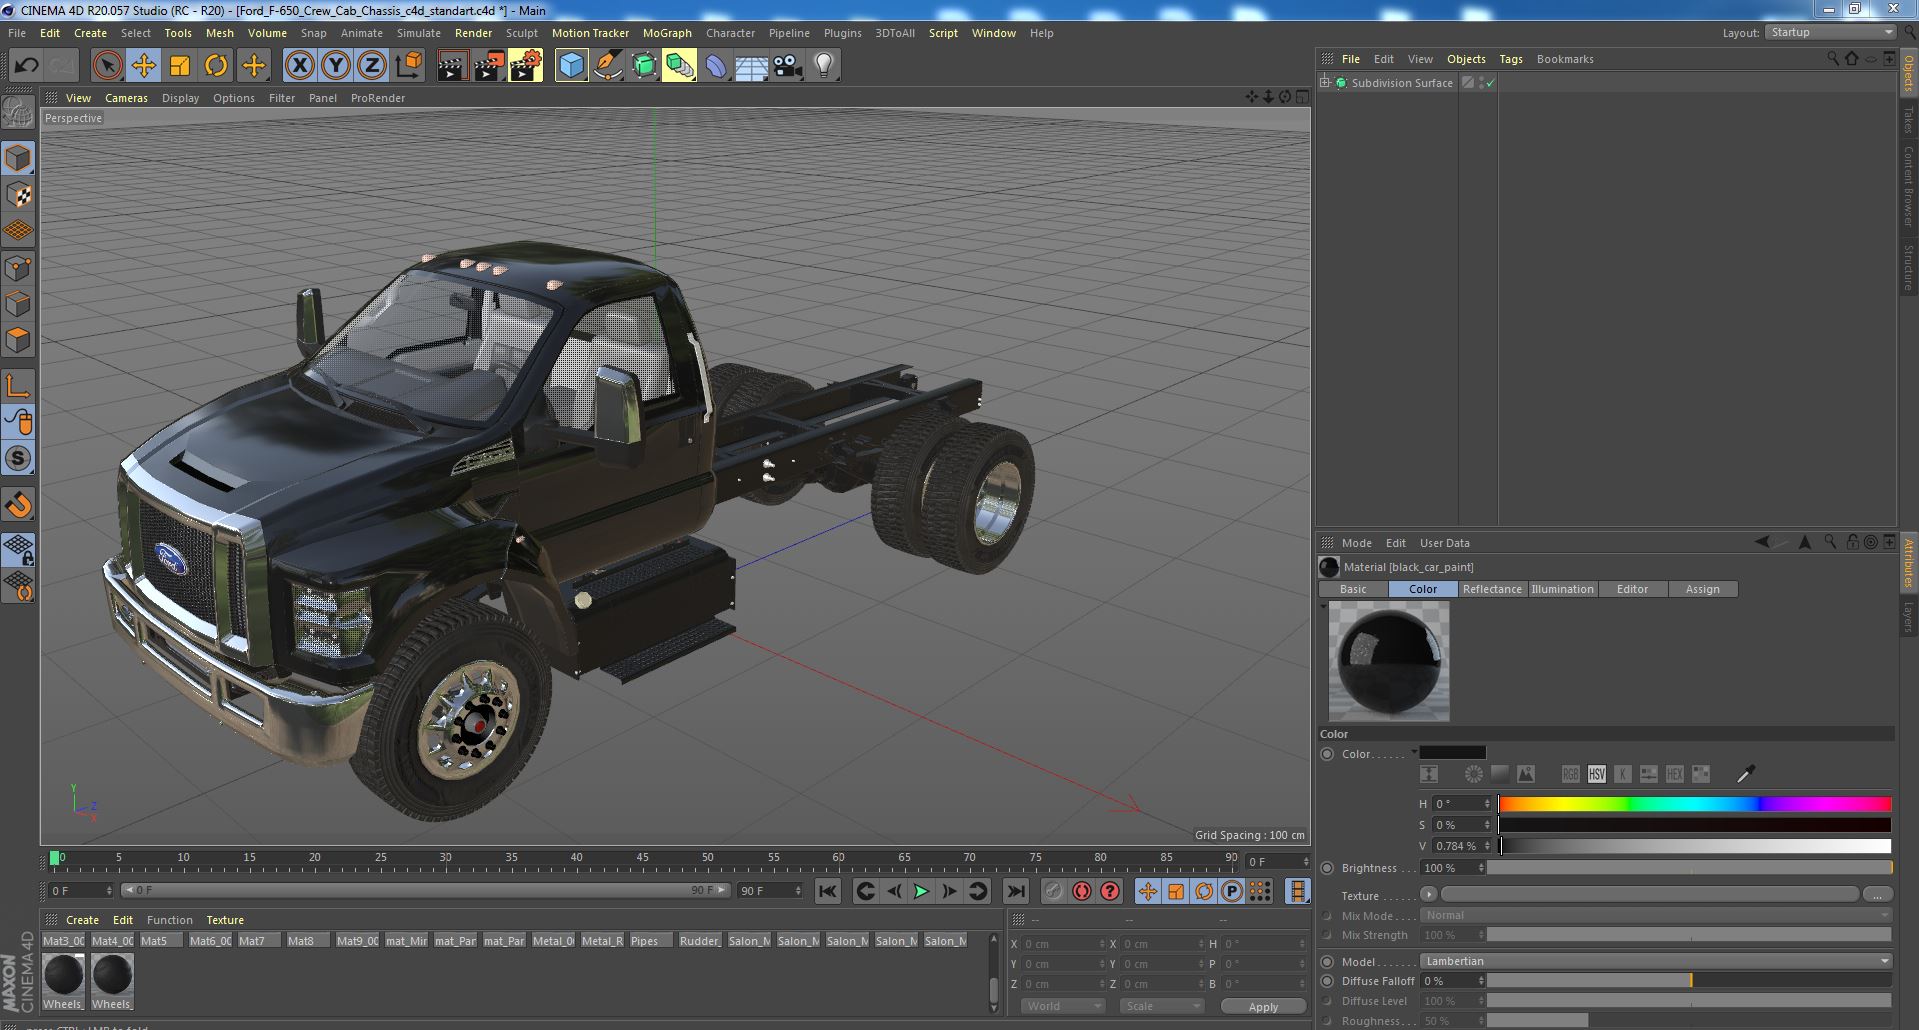Select Texture mode checkerboard cube icon
This screenshot has width=1919, height=1030.
[x=18, y=195]
